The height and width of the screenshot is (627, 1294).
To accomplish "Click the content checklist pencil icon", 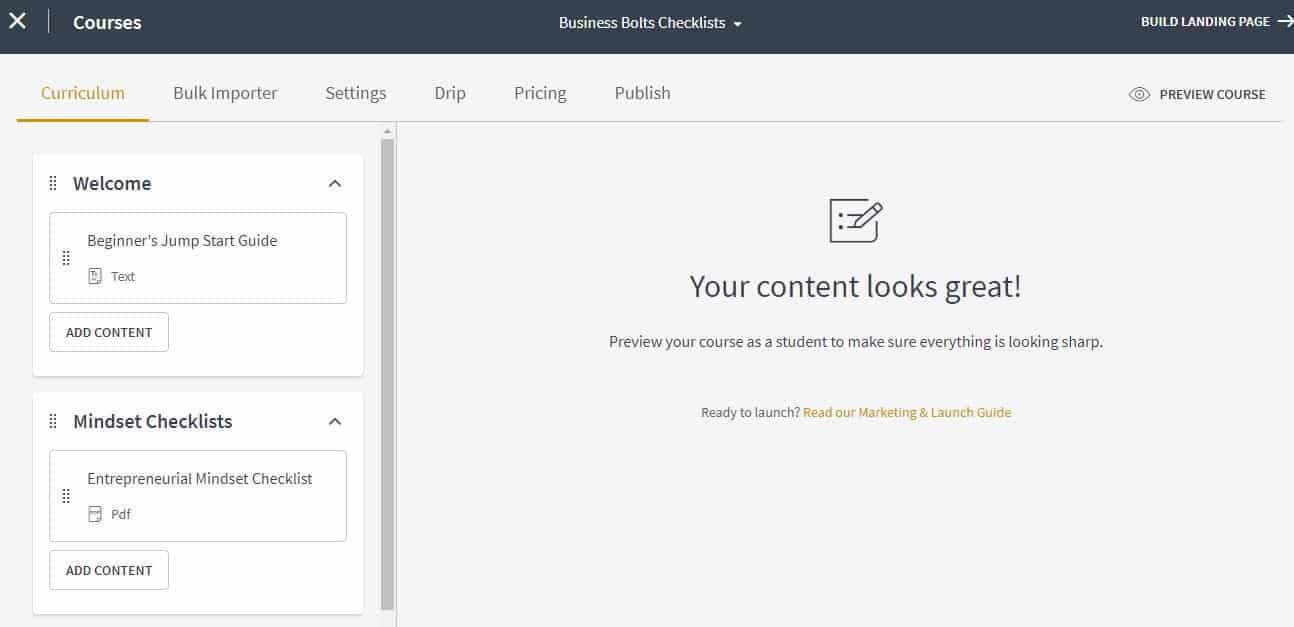I will (x=856, y=220).
